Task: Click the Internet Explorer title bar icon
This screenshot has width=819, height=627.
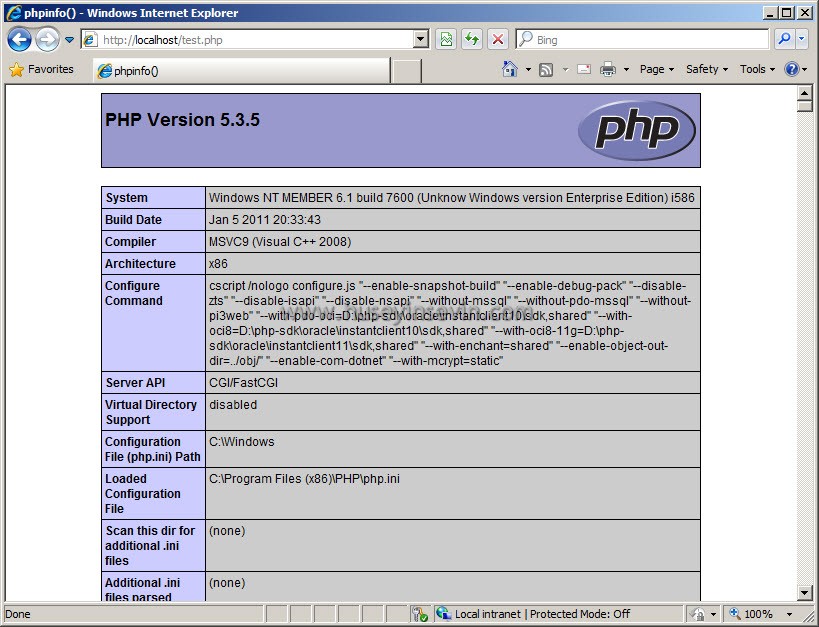Action: click(x=14, y=13)
